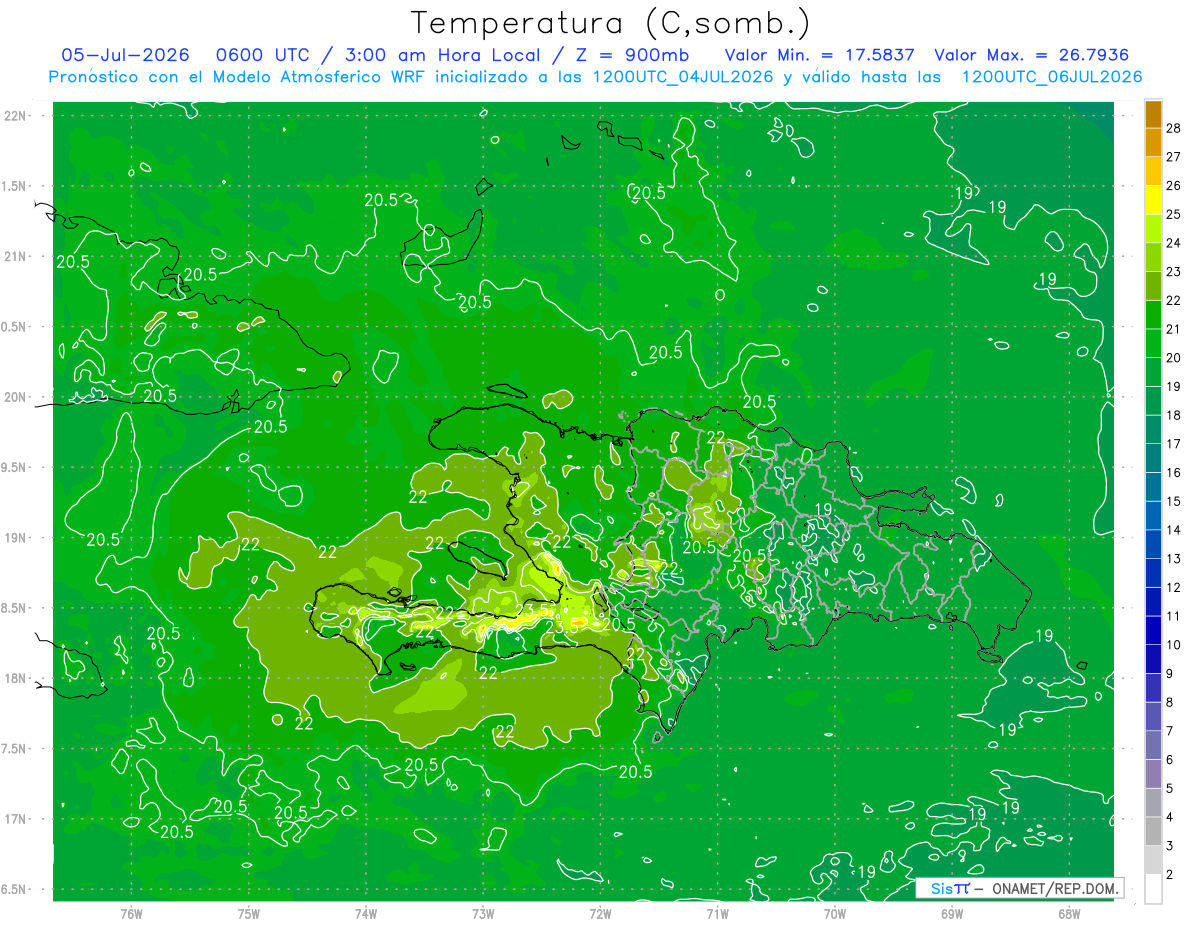Click the '18N' latitude axis label
The height and width of the screenshot is (927, 1200).
tap(15, 678)
